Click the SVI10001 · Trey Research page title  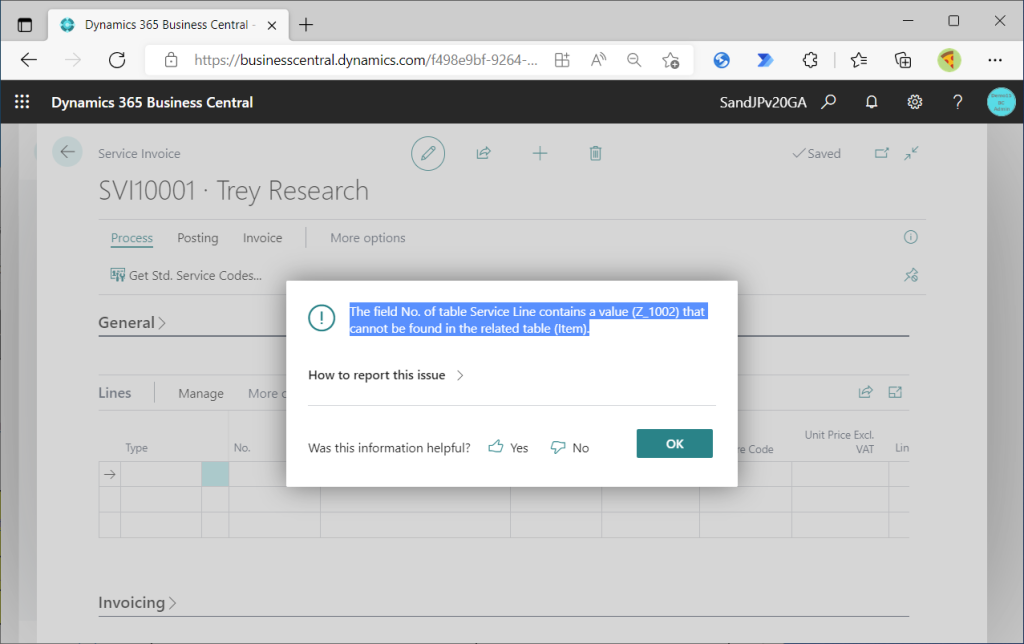pyautogui.click(x=233, y=191)
